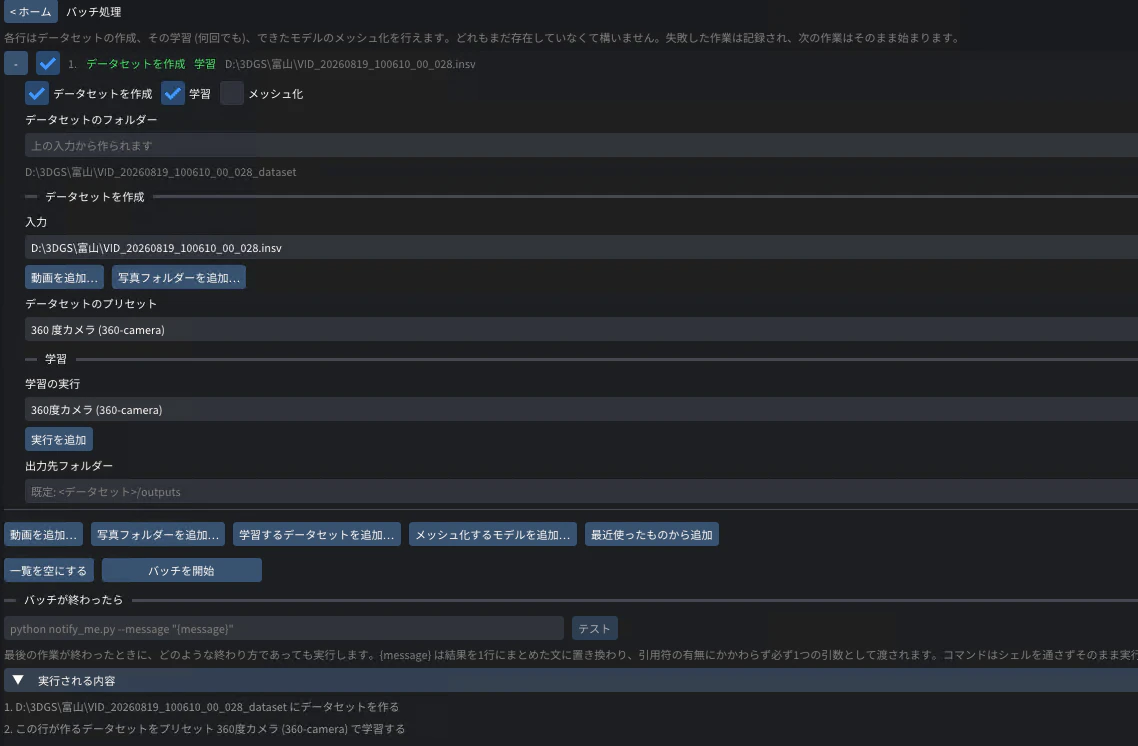Click the row 1 green データセットを作成 label
The width and height of the screenshot is (1138, 746).
point(136,64)
